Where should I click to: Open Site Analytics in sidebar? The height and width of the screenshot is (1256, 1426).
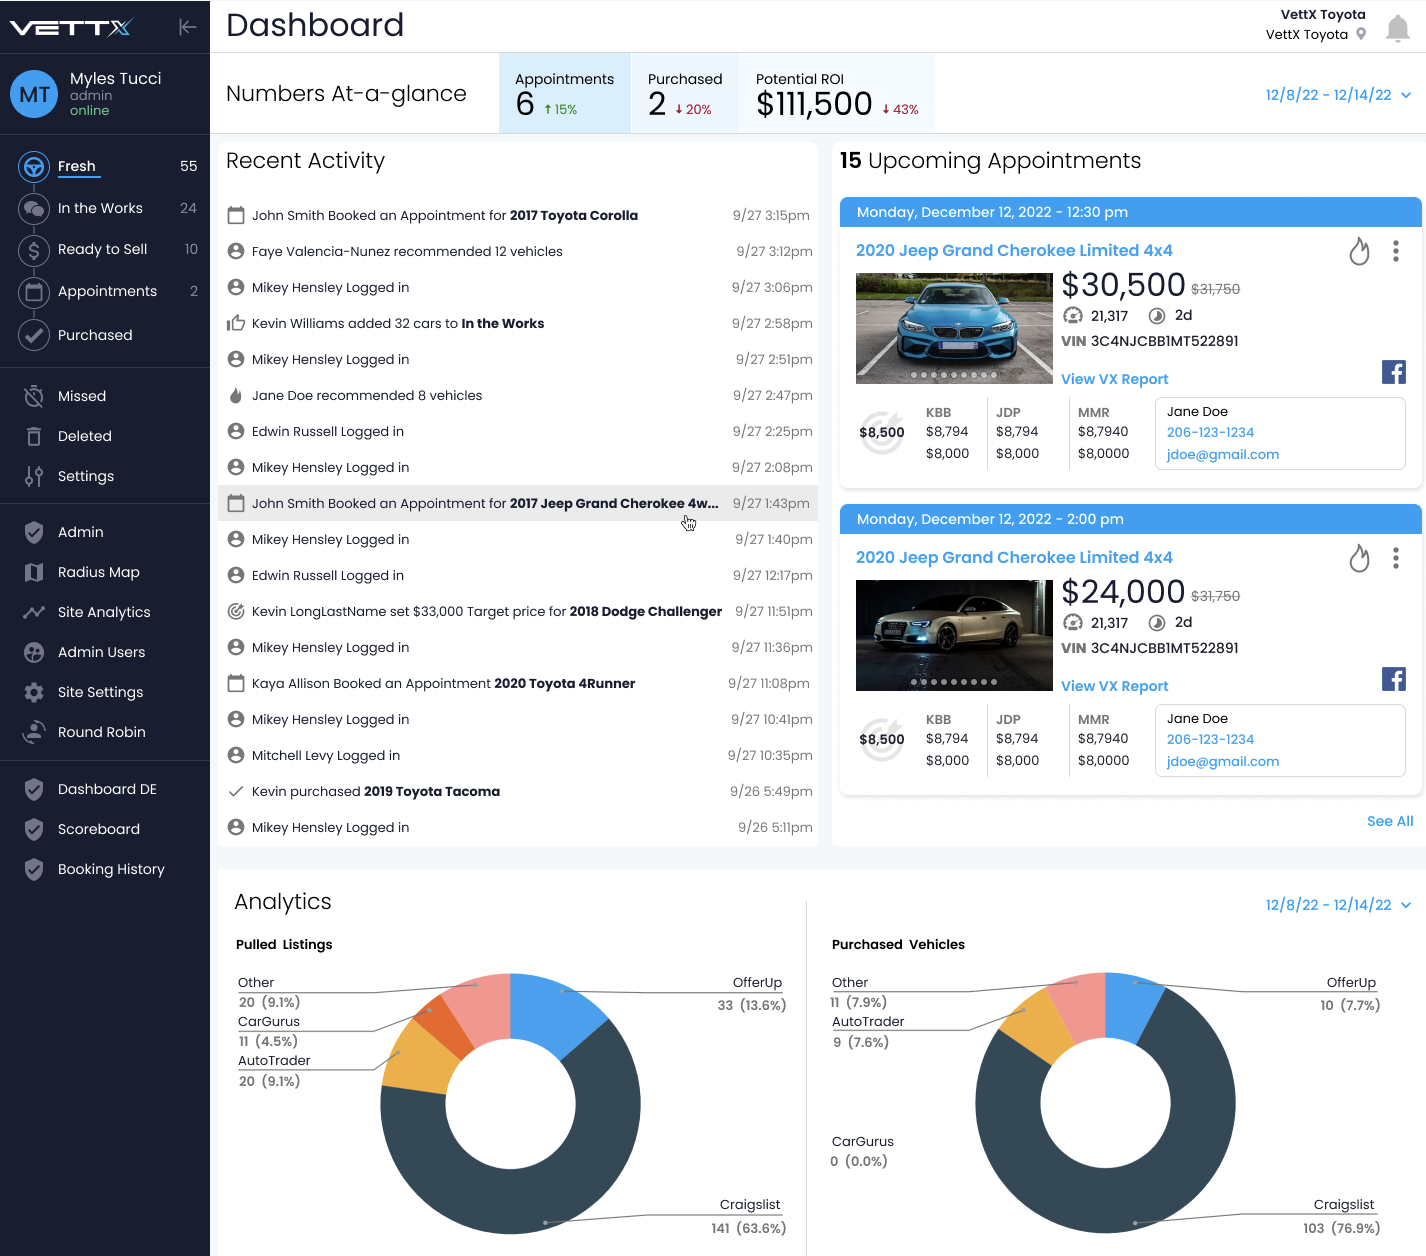click(x=105, y=612)
